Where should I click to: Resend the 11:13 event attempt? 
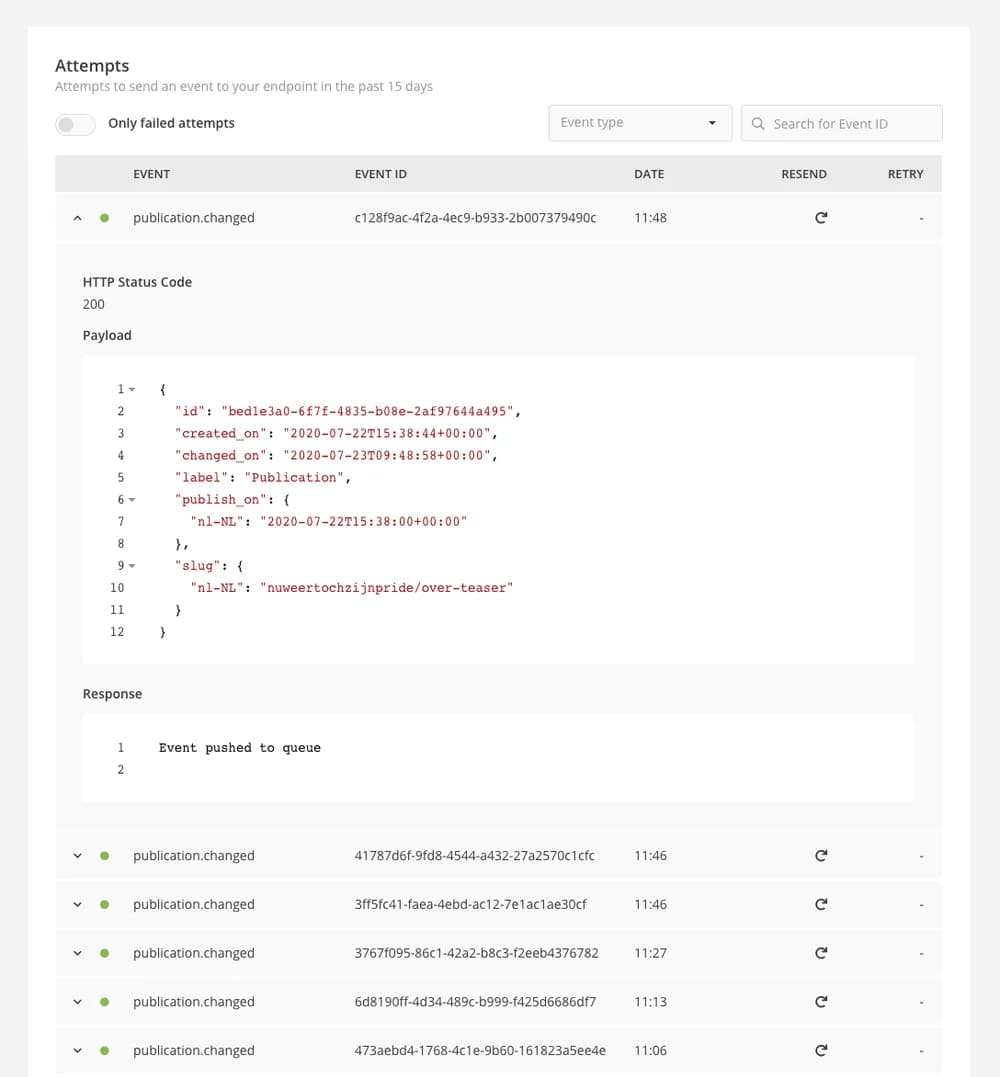click(x=821, y=1001)
